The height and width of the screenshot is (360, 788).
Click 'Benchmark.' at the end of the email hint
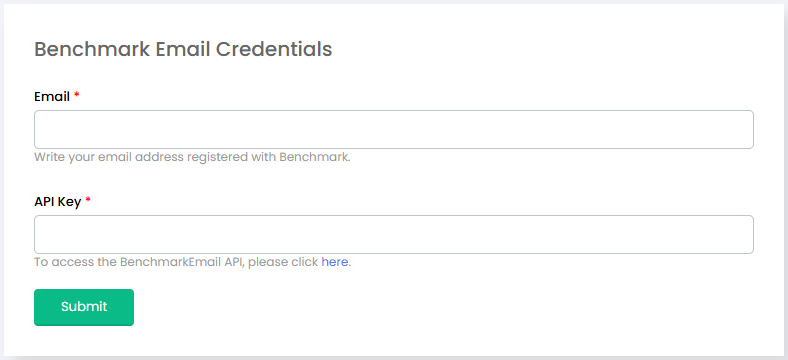click(315, 157)
